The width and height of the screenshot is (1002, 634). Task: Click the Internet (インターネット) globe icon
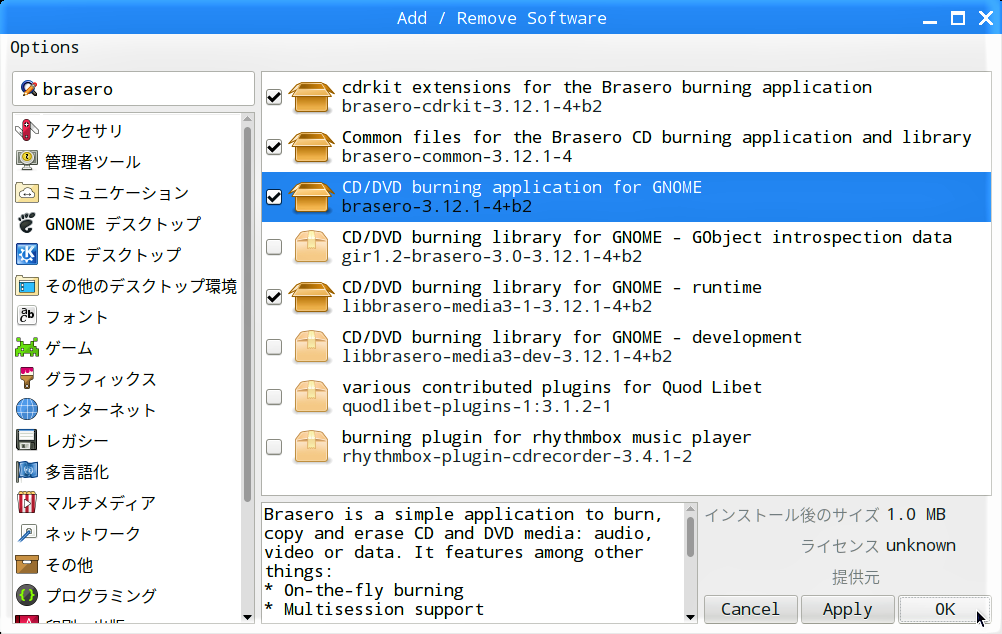[27, 410]
